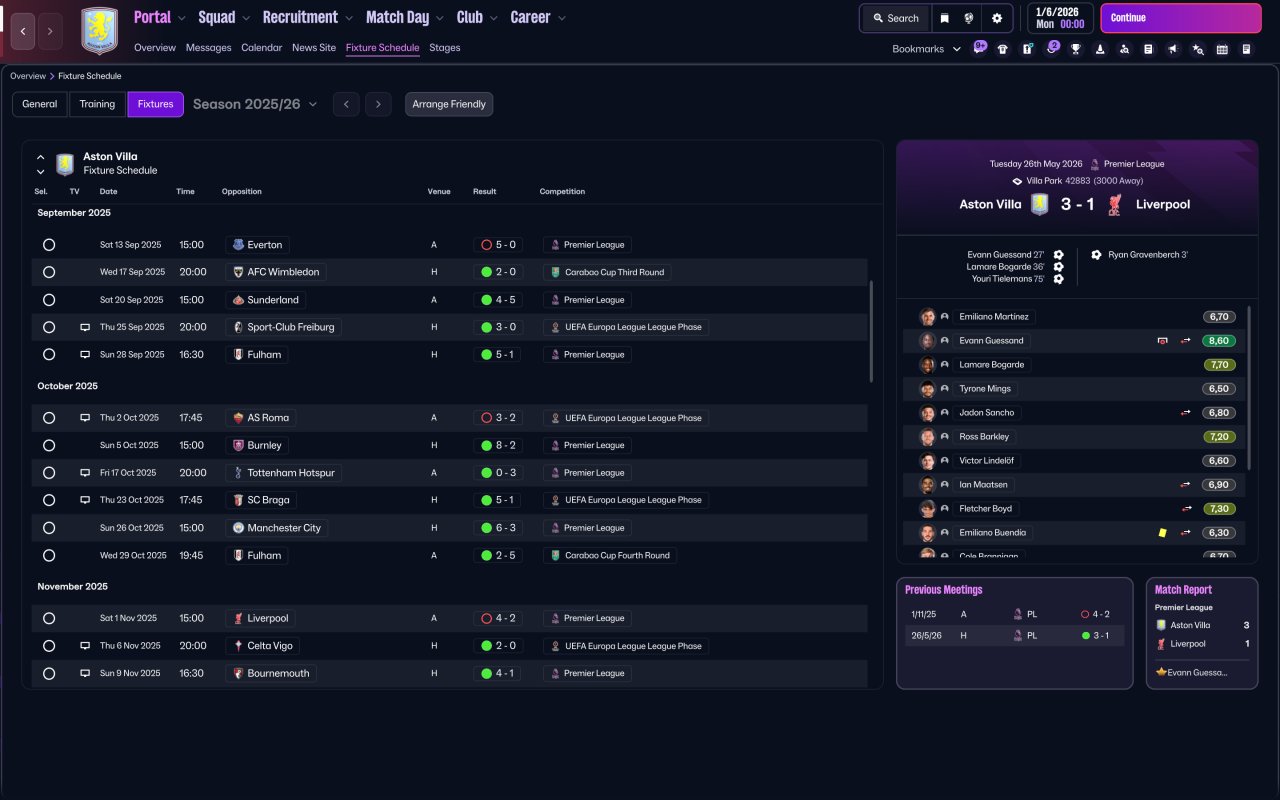The image size is (1280, 800).
Task: Click the AS Roma badge icon
Action: pyautogui.click(x=238, y=418)
